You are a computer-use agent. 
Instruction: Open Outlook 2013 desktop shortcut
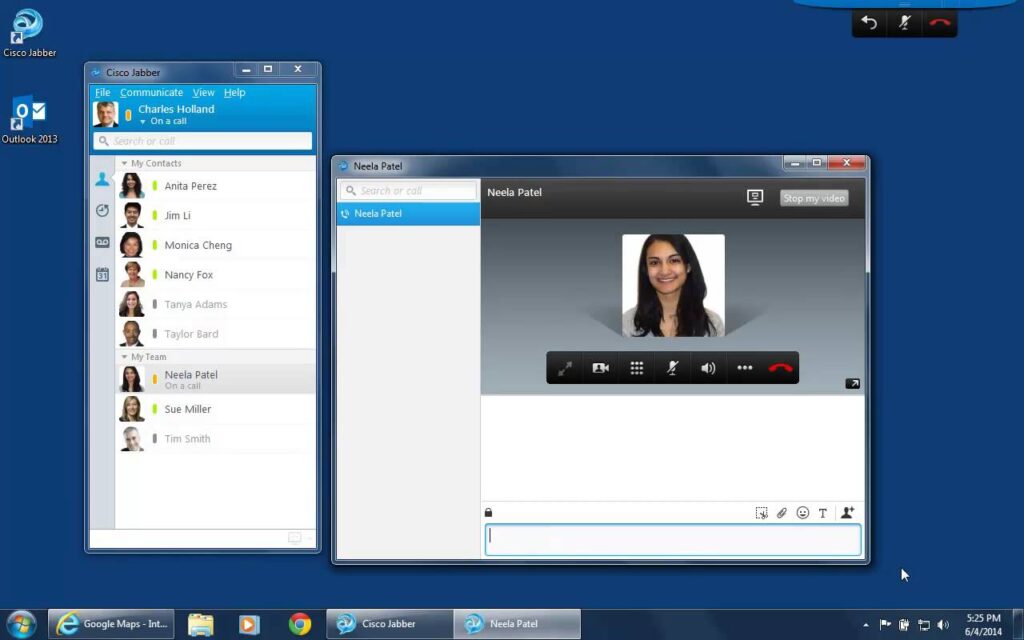click(x=29, y=120)
